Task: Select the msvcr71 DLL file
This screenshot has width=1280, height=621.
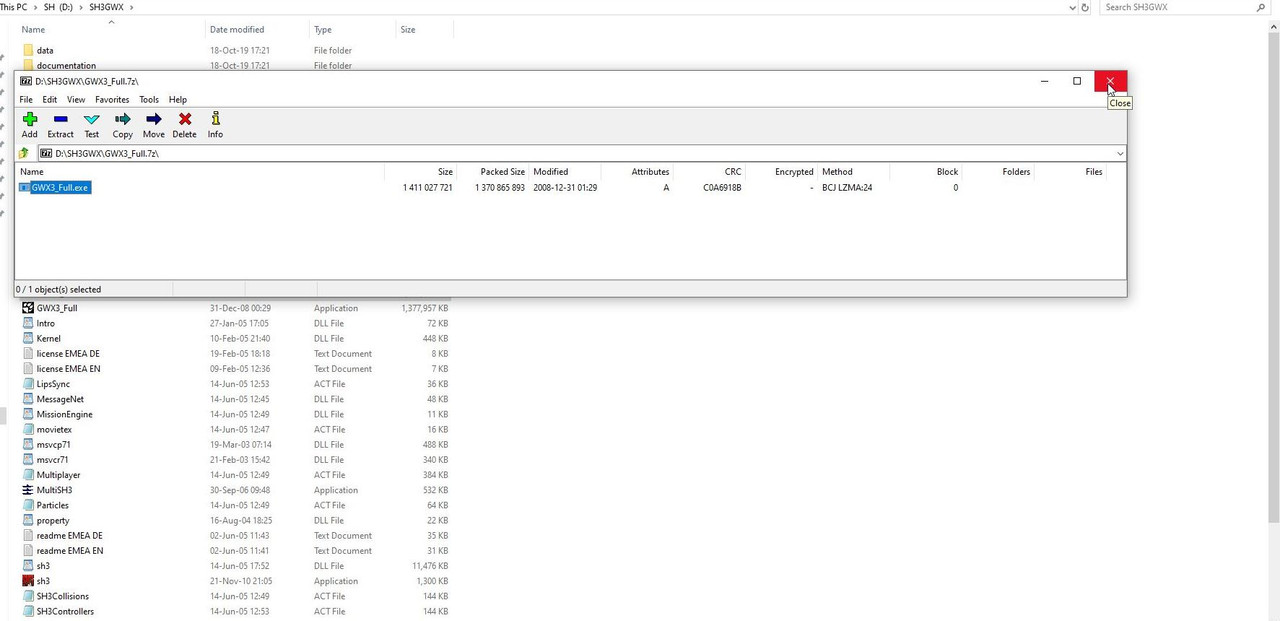Action: (52, 460)
